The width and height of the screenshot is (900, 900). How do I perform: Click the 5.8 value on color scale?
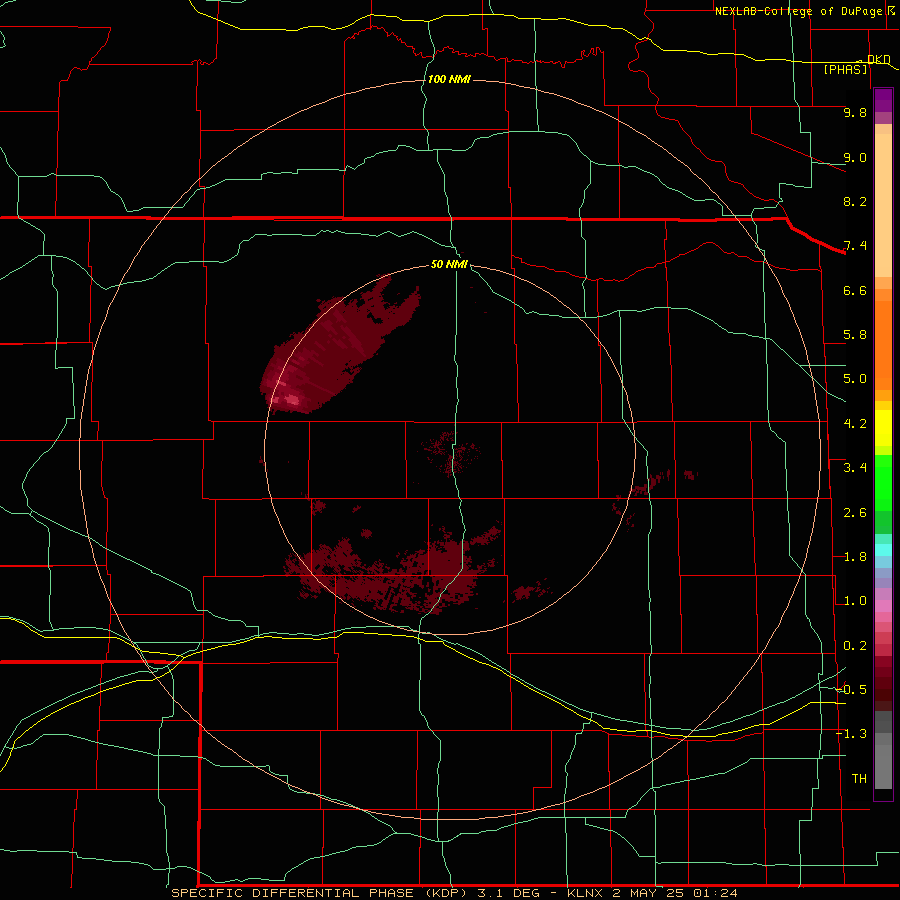click(x=855, y=335)
